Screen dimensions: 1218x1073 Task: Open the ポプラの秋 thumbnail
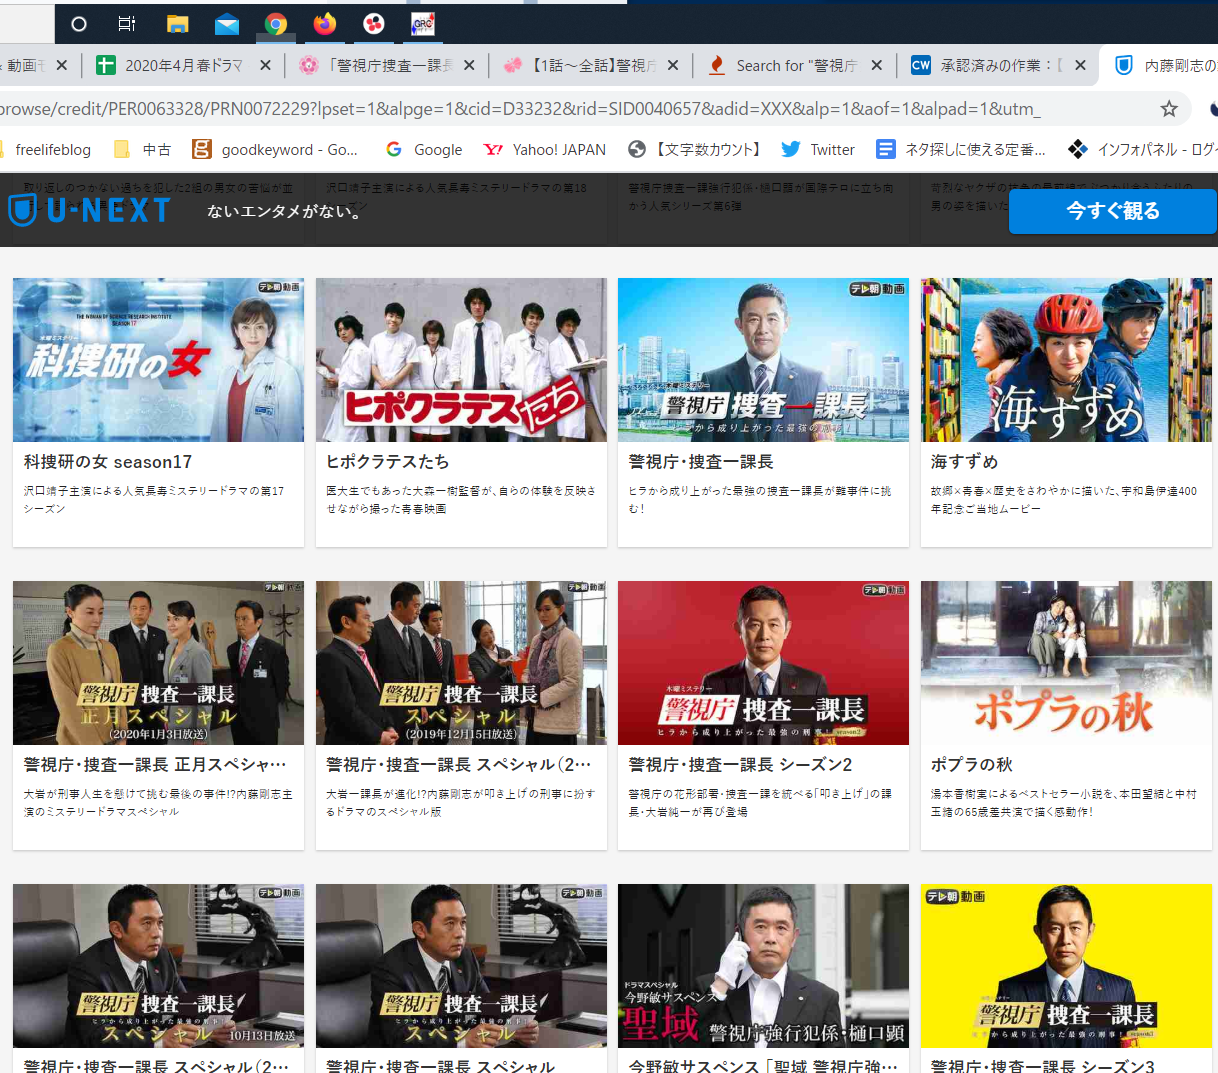[x=1066, y=663]
